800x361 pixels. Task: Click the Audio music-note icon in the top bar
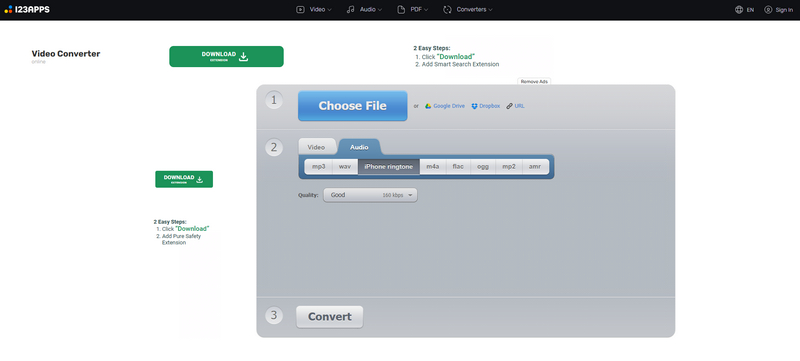[x=351, y=9]
